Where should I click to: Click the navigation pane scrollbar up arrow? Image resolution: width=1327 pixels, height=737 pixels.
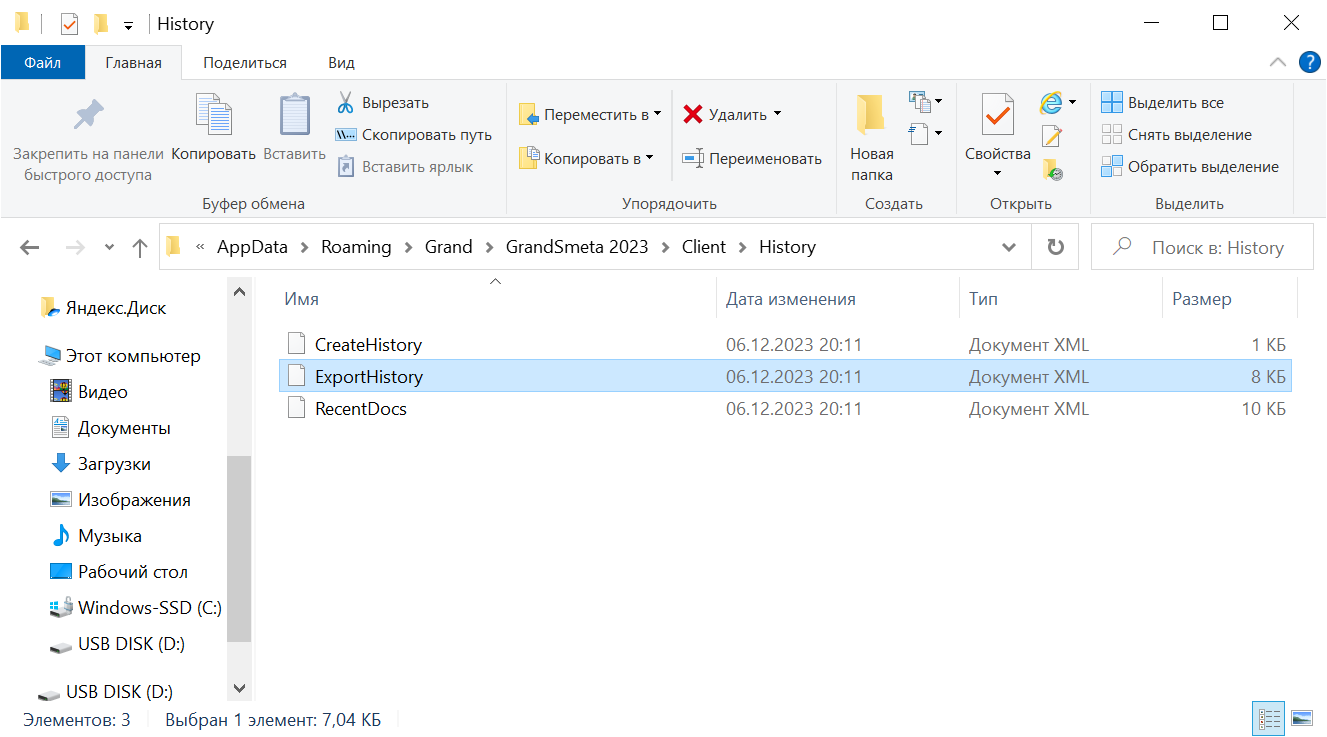click(239, 292)
